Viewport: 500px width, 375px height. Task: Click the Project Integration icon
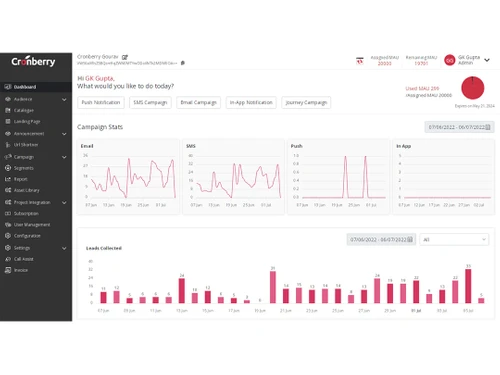point(8,202)
